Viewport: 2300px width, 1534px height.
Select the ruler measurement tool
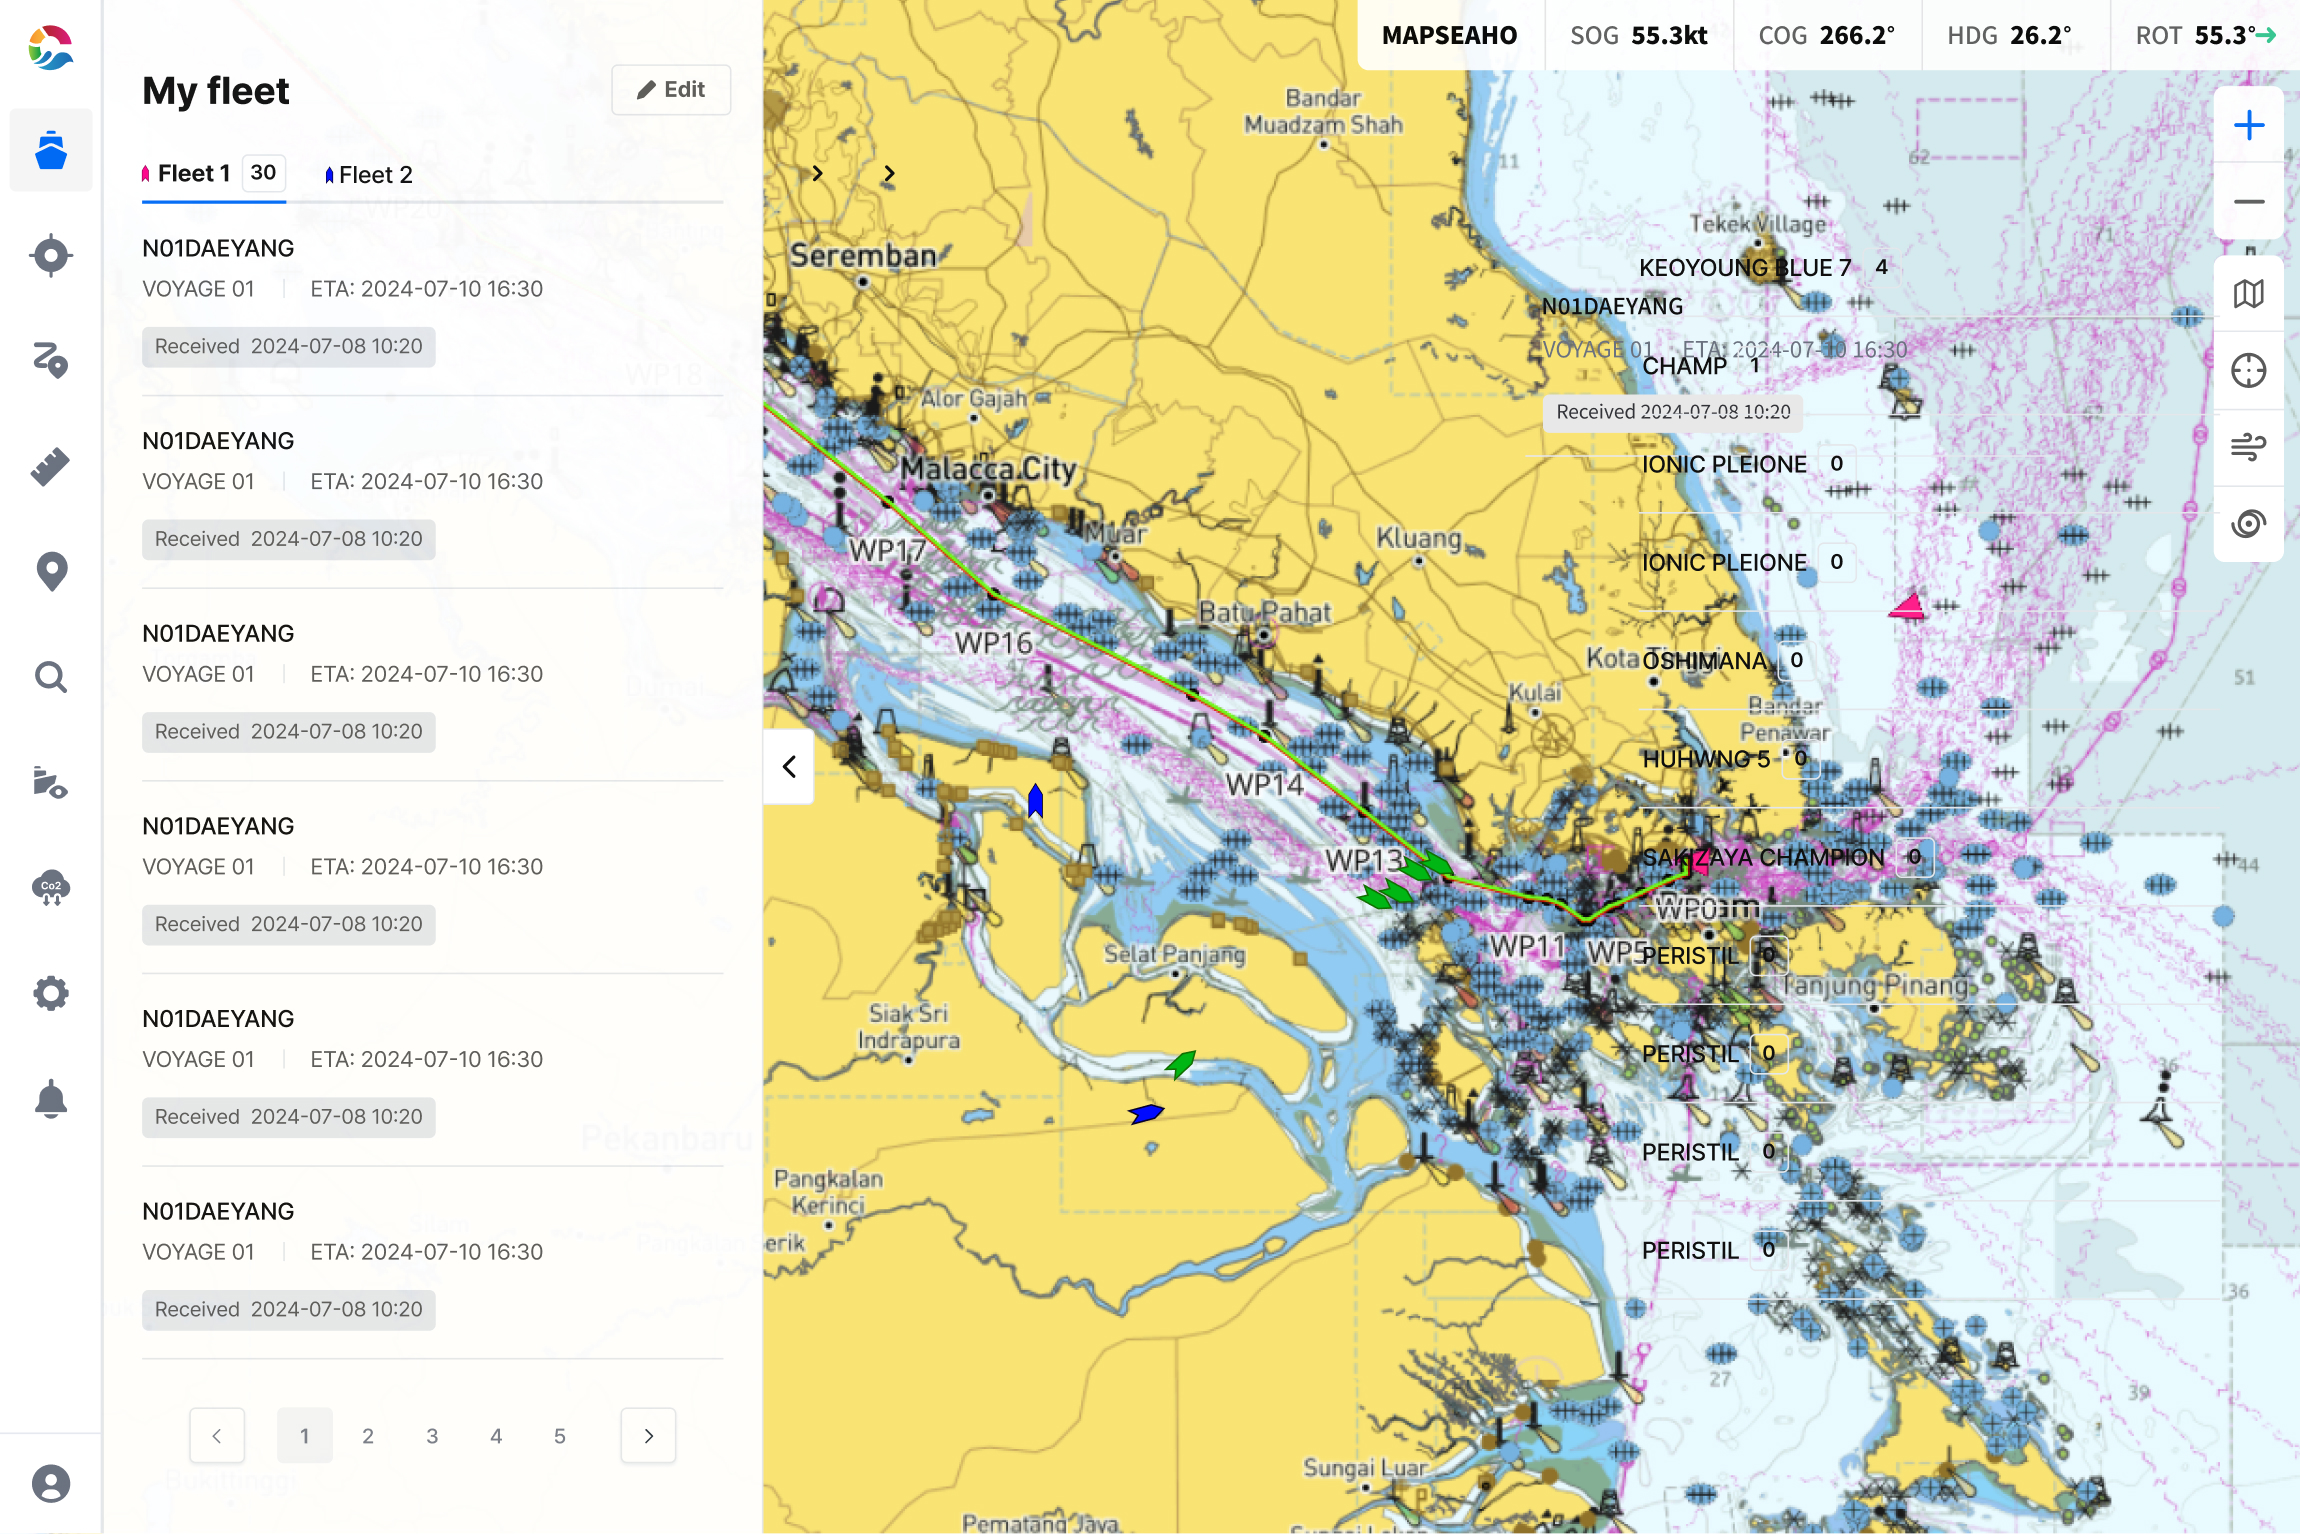coord(51,466)
